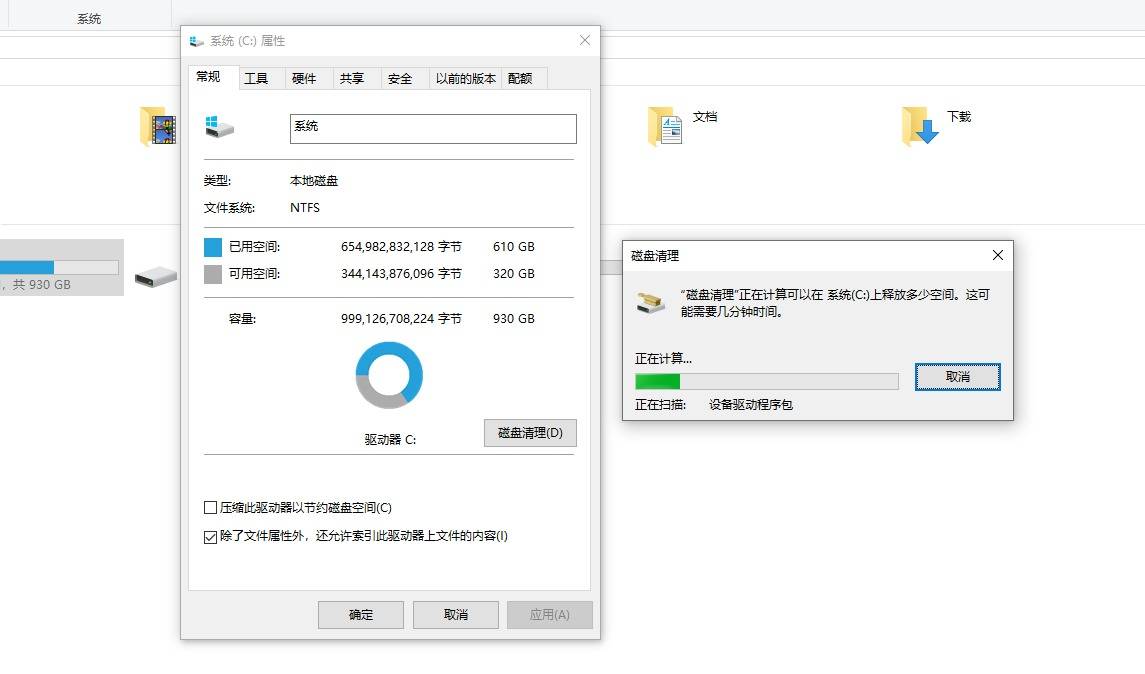Switch to the 共享 tab

click(x=352, y=78)
